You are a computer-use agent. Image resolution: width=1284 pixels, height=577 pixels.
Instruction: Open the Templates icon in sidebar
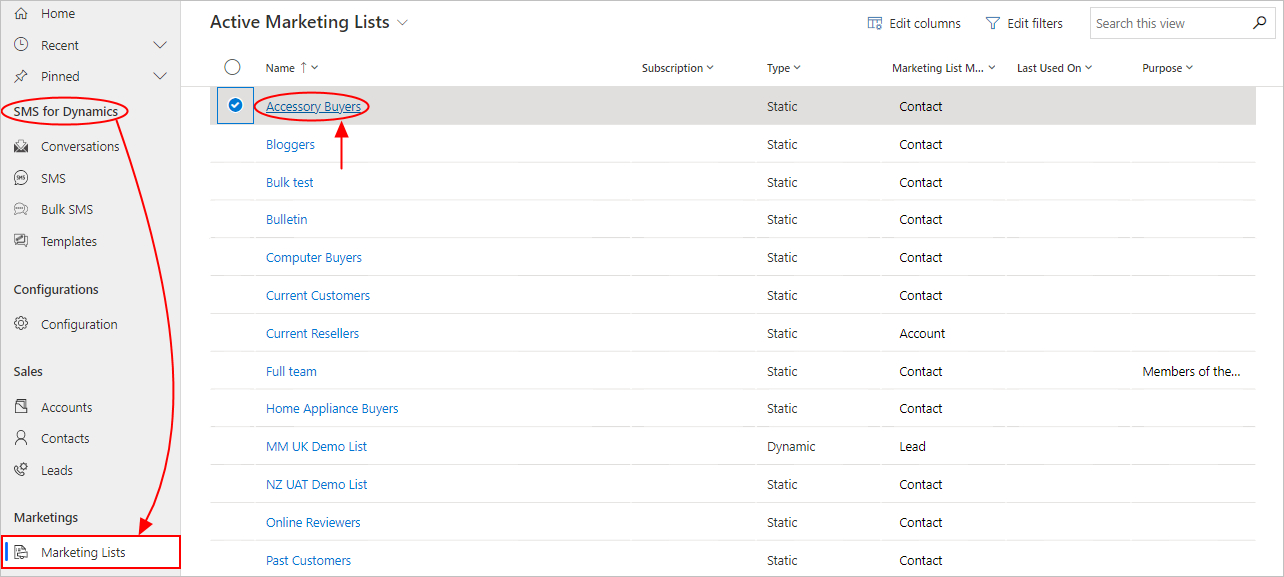pos(21,241)
